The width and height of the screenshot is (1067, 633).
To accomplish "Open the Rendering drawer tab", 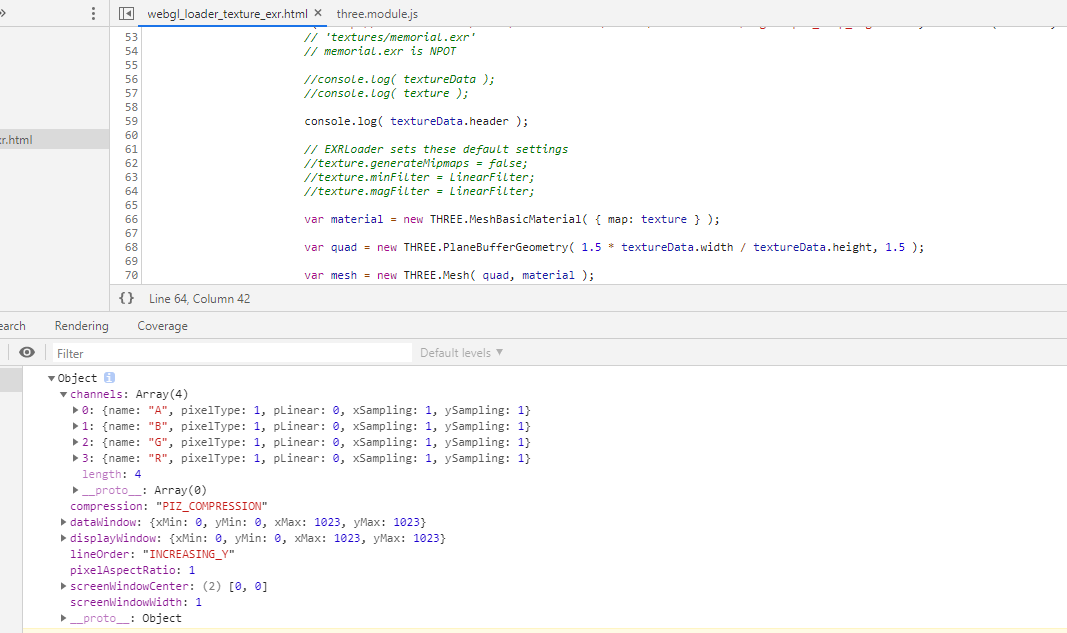I will click(x=82, y=326).
